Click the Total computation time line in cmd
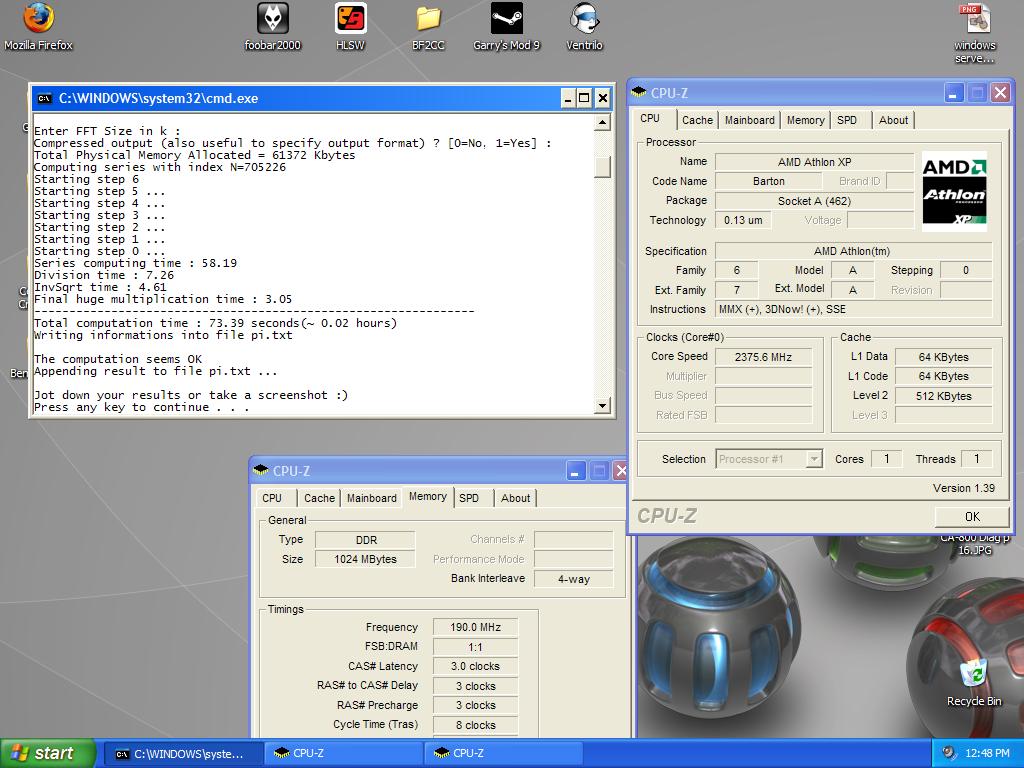Screen dimensions: 1024x768 [216, 323]
